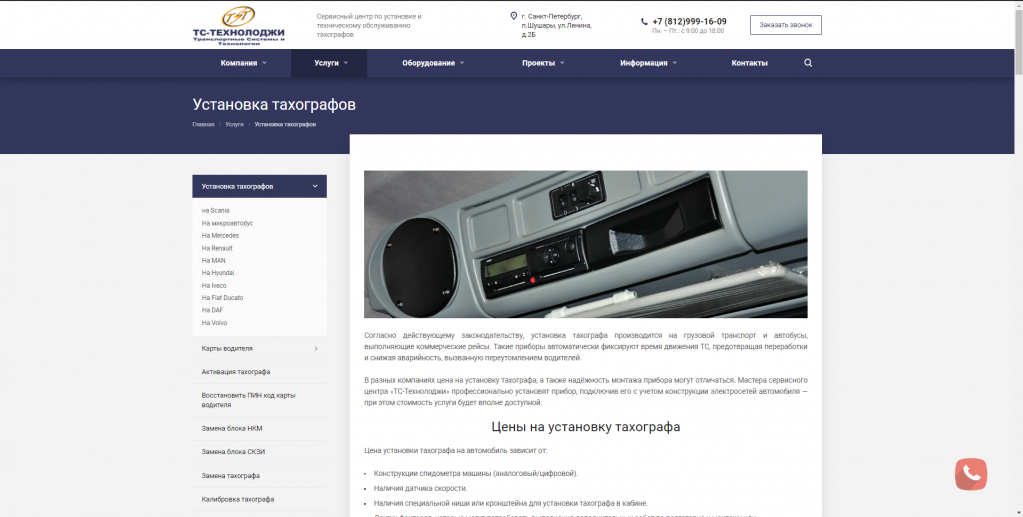This screenshot has height=517, width=1023.
Task: Click the floating red phone call icon
Action: point(971,474)
